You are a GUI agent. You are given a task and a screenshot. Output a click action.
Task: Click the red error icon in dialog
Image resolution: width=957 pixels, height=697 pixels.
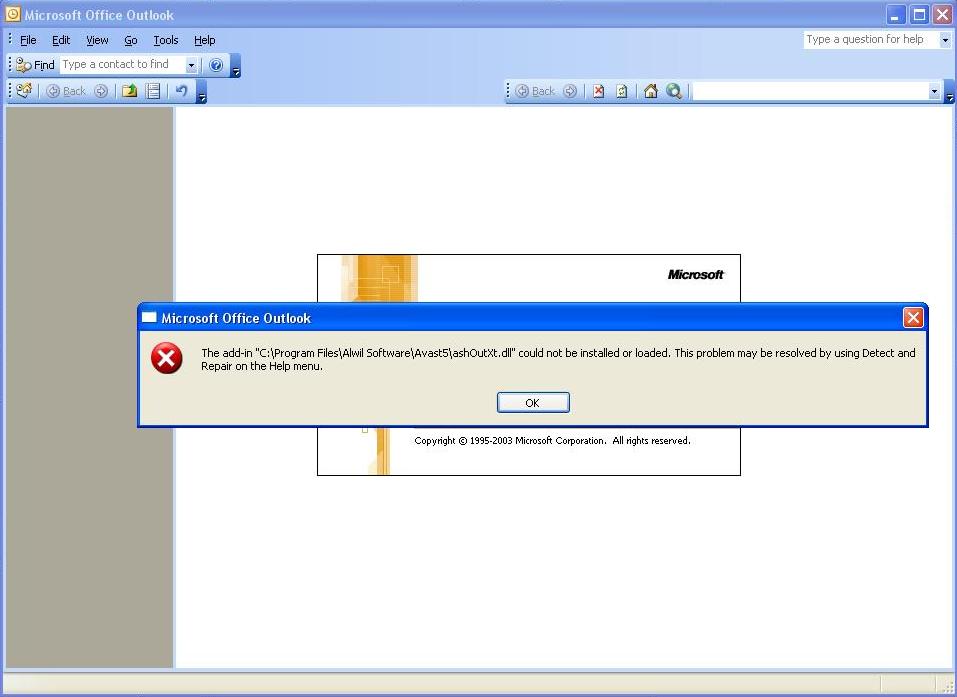coord(167,358)
